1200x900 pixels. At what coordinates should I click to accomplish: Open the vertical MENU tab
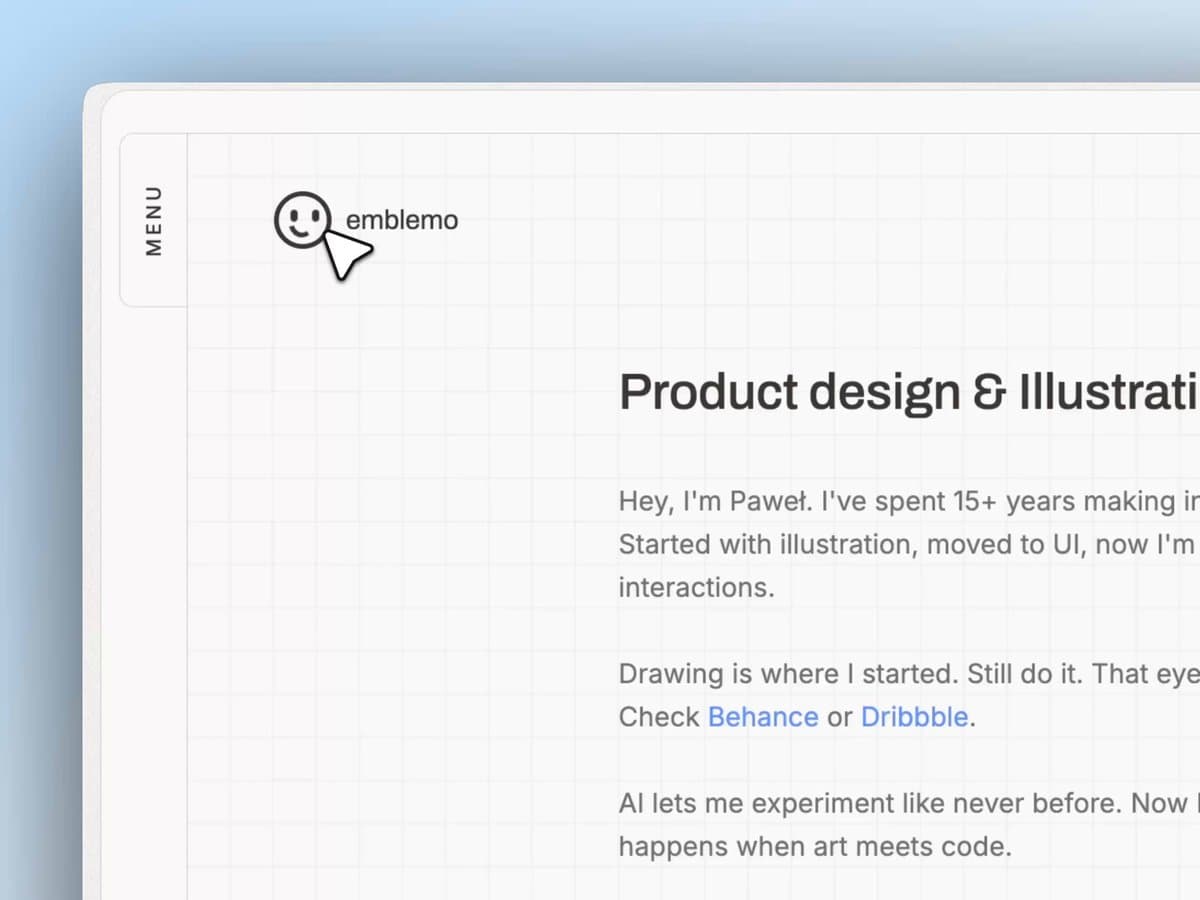[153, 220]
